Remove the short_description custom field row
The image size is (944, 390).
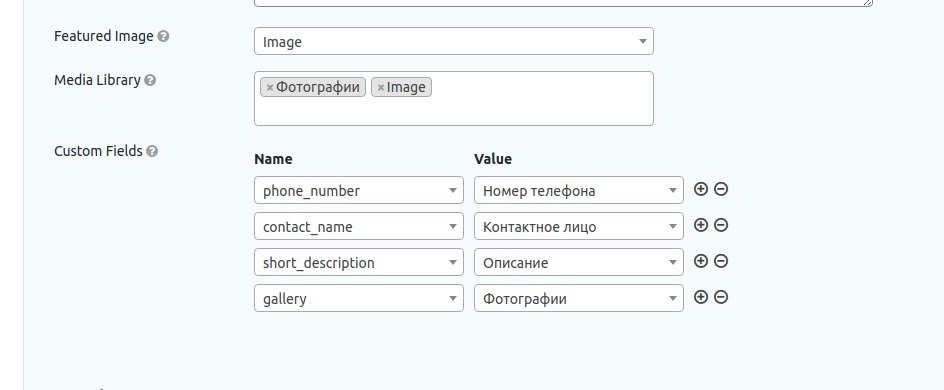[721, 261]
